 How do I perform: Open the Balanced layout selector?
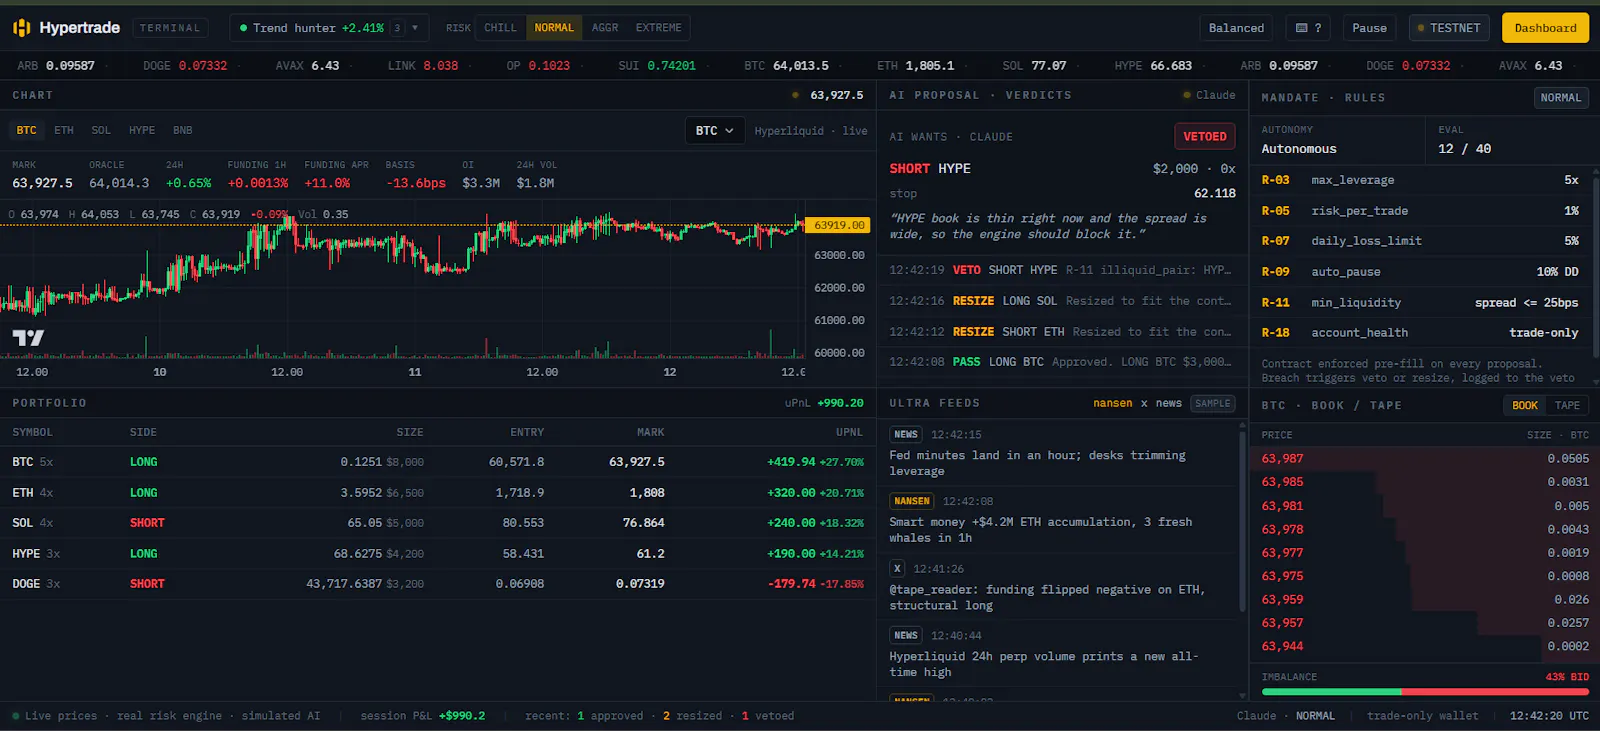point(1236,28)
